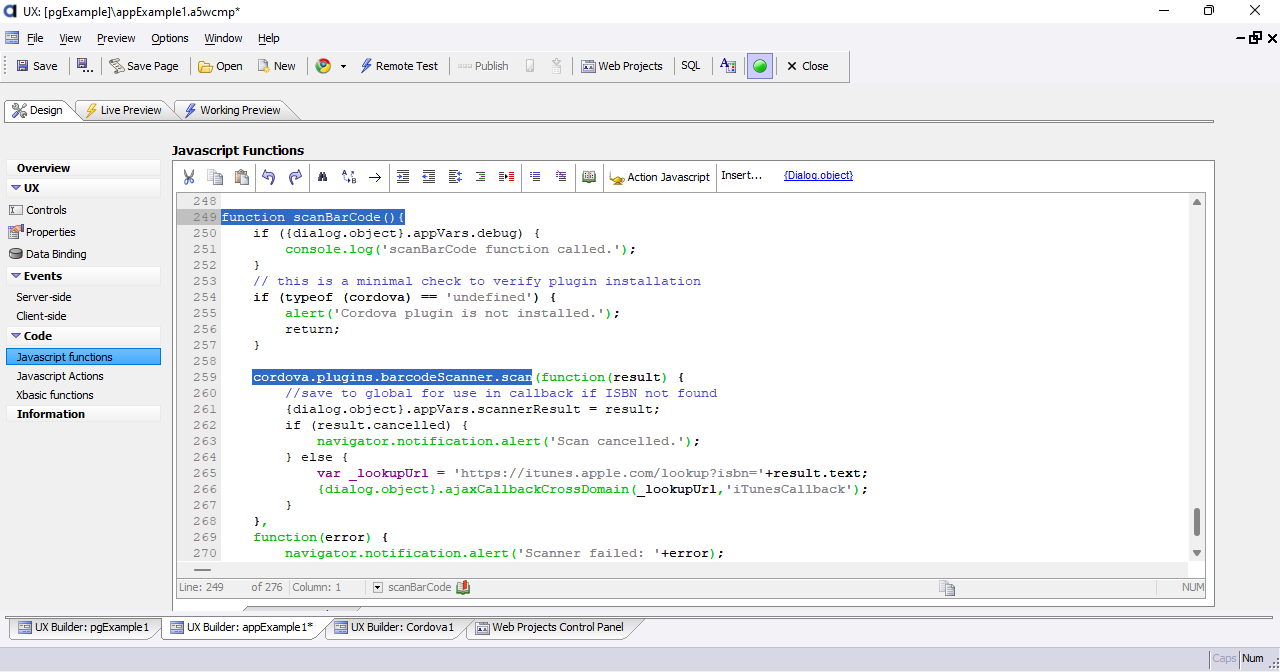This screenshot has height=672, width=1280.
Task: Click the comment lines icon
Action: [x=535, y=177]
